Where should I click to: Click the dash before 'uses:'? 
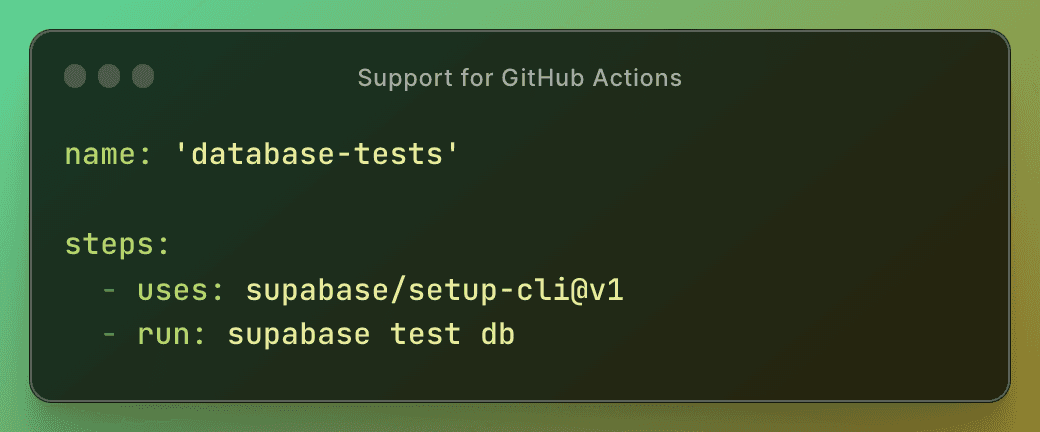point(109,291)
